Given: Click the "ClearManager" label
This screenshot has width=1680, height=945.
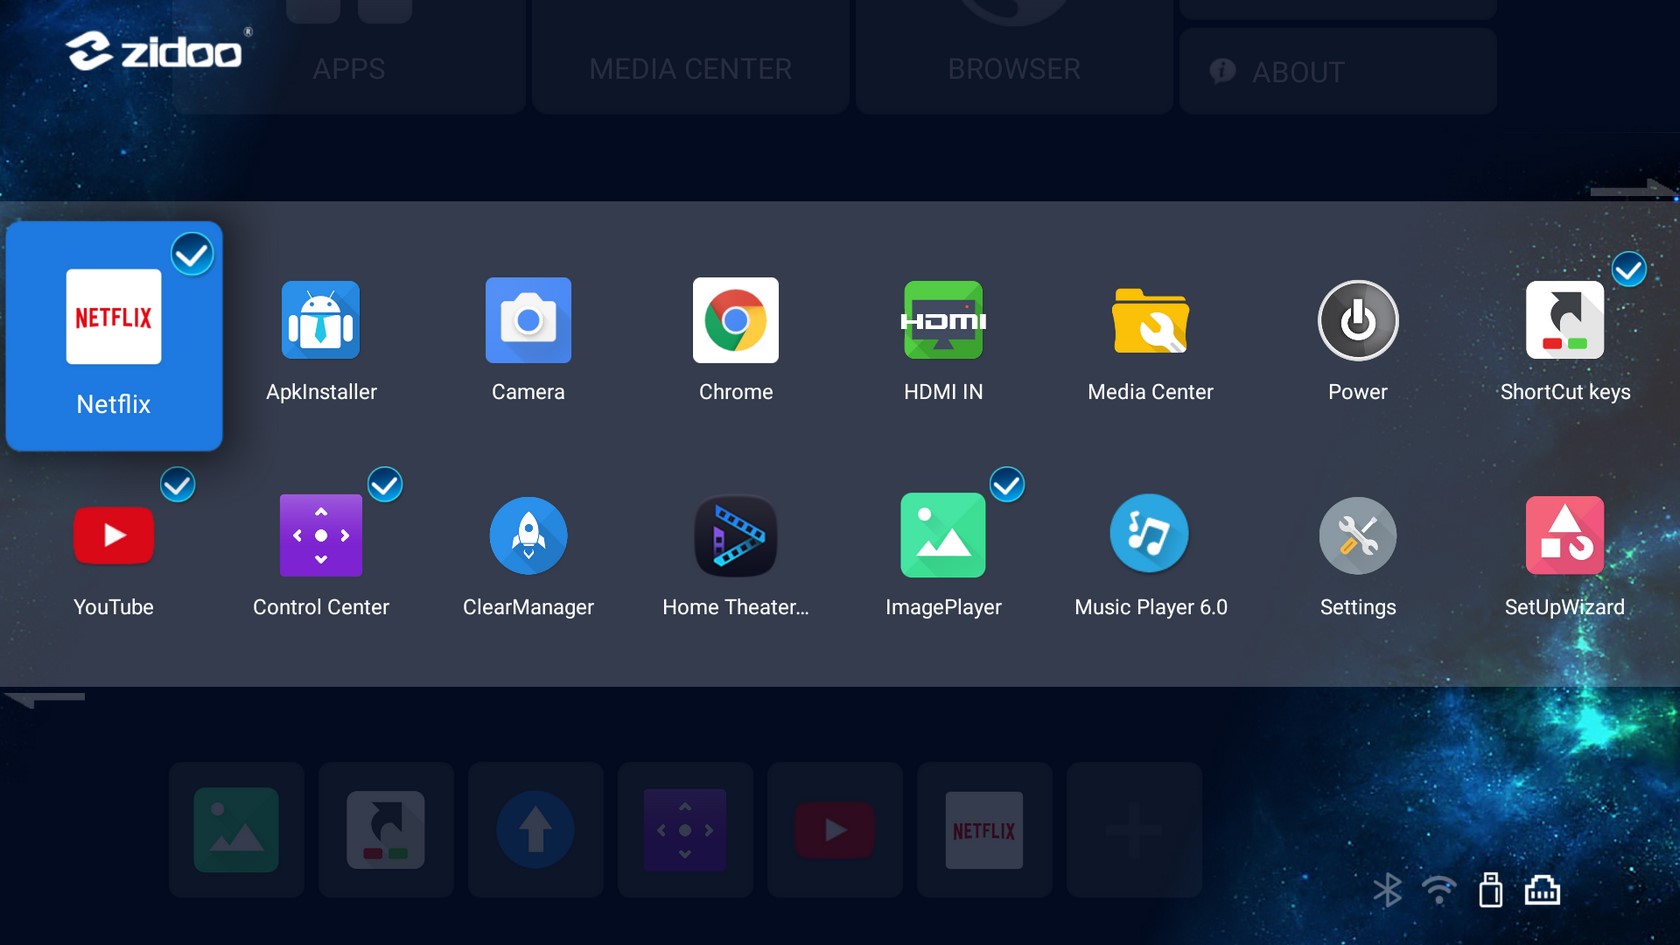Looking at the screenshot, I should pyautogui.click(x=528, y=607).
